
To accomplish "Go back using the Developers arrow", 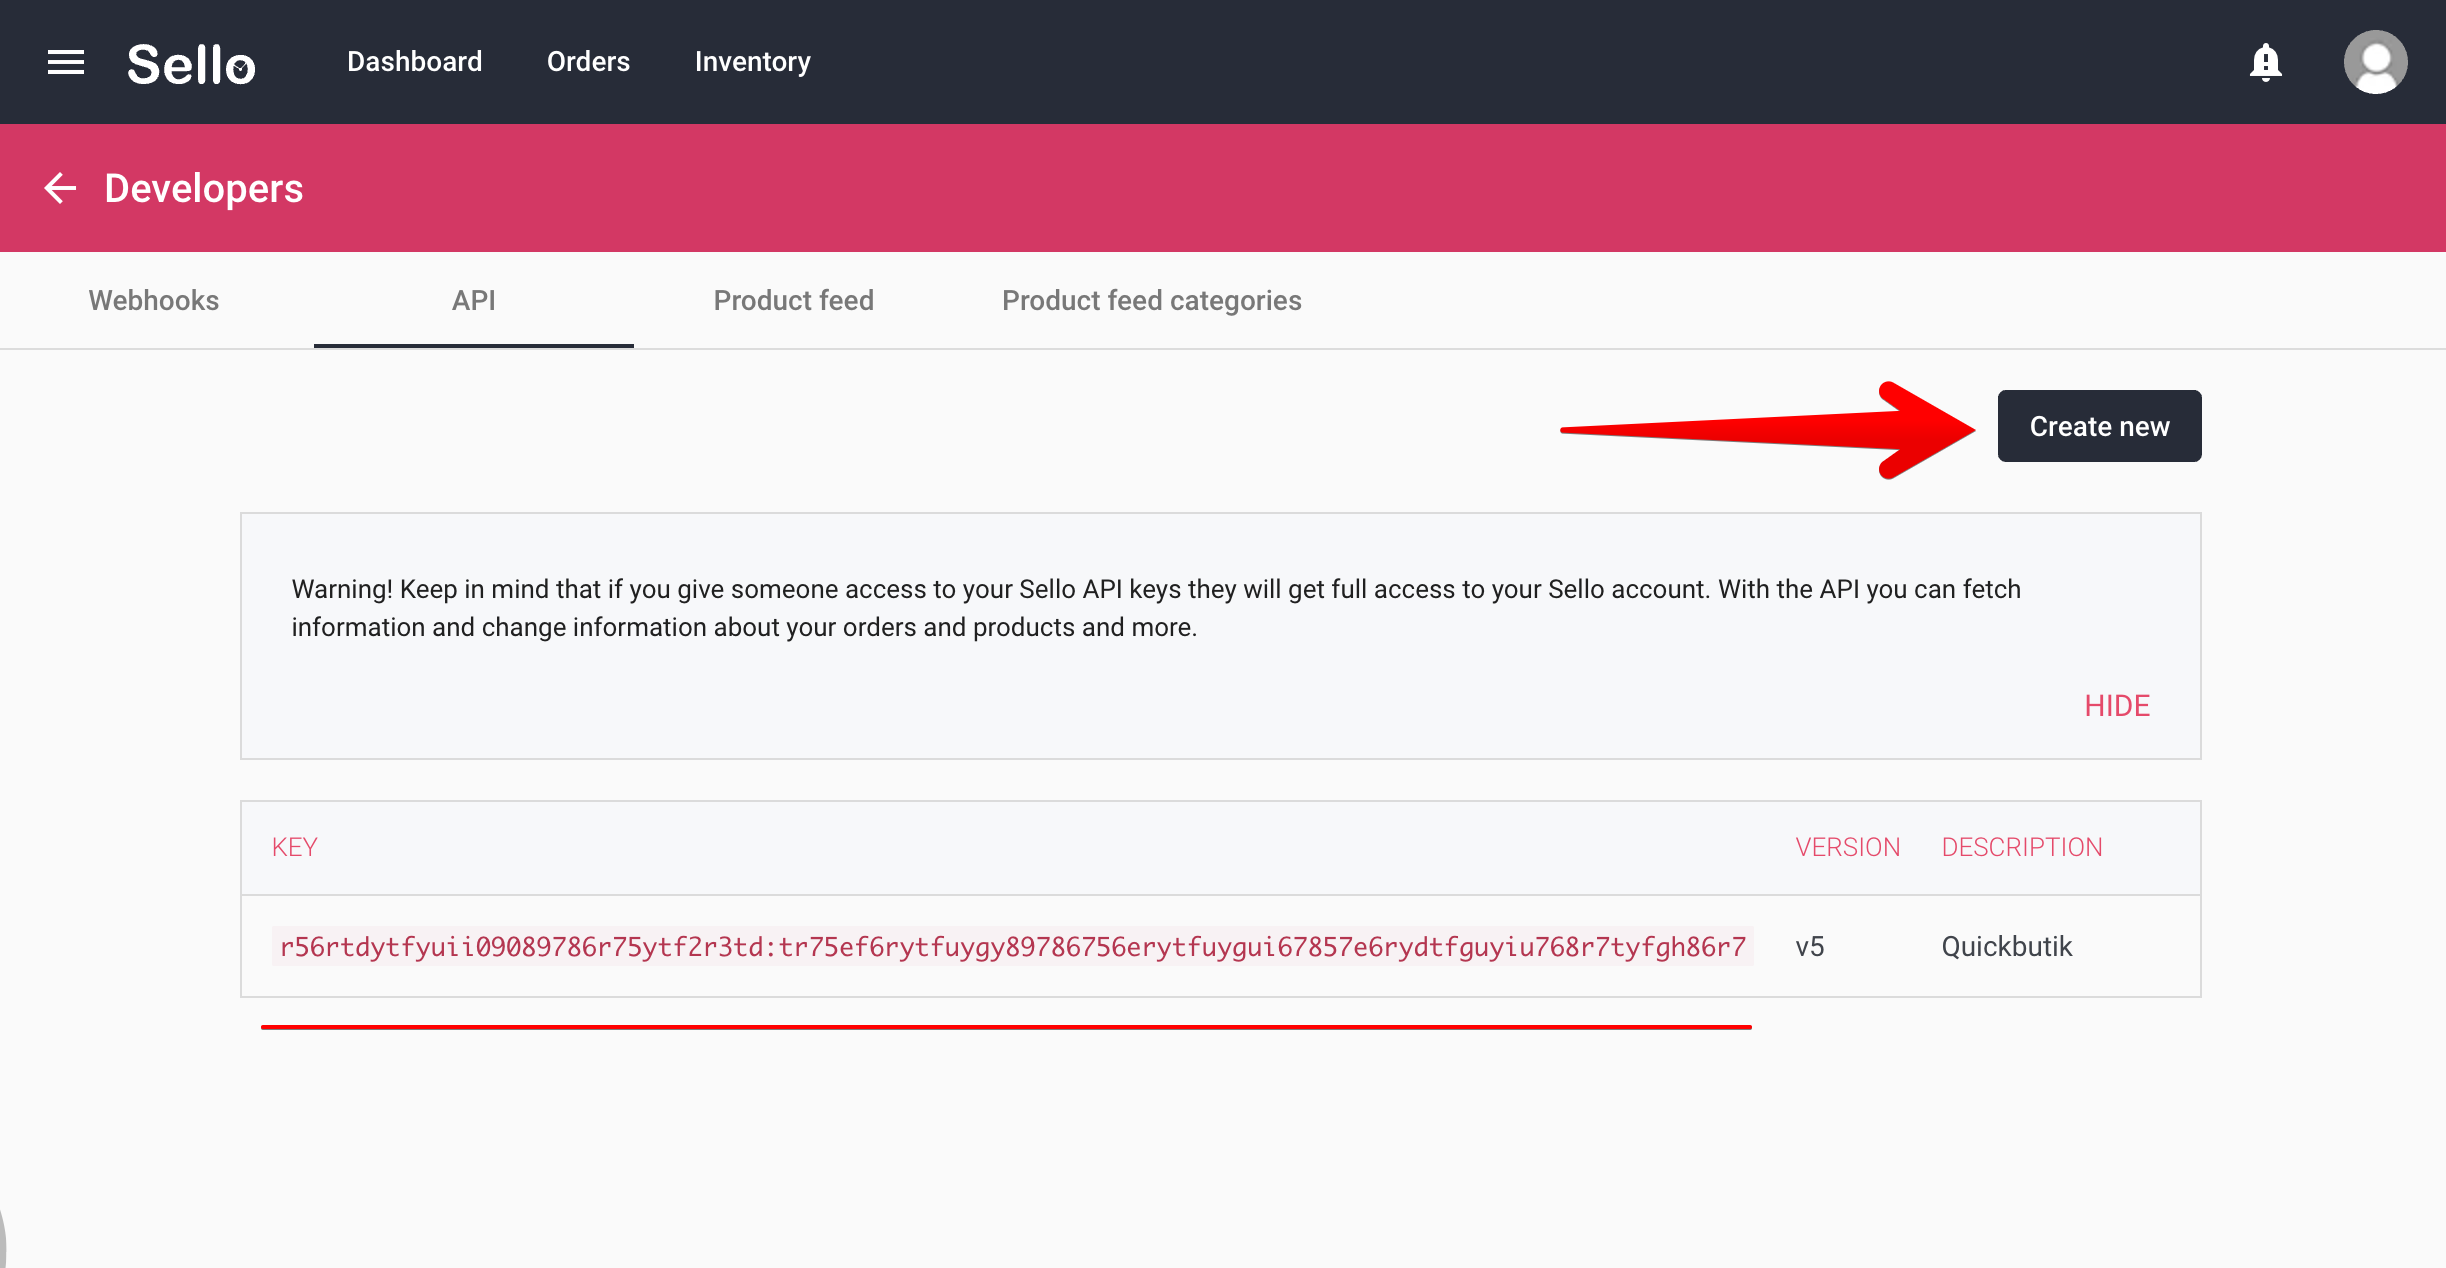I will (x=60, y=188).
